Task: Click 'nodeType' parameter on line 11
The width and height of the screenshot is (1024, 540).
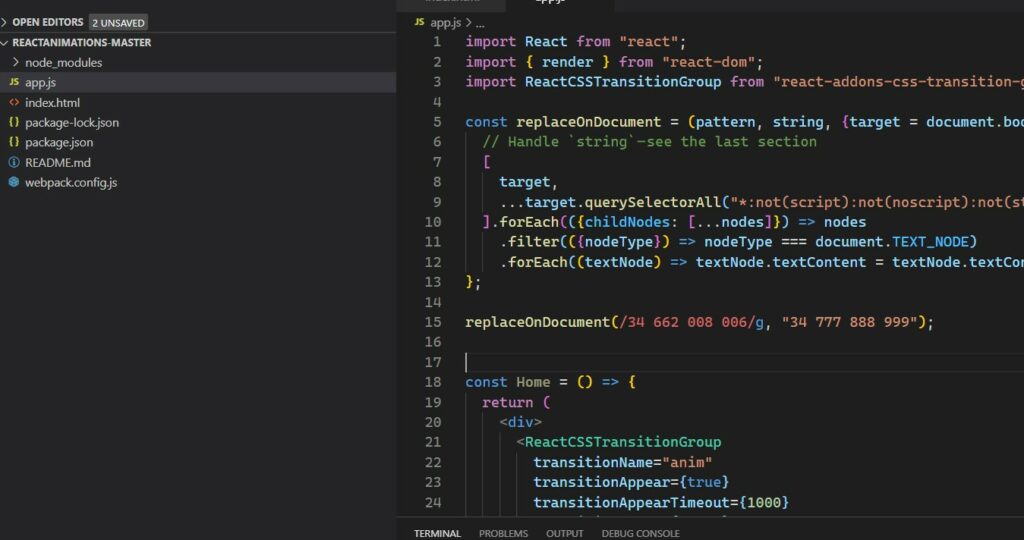Action: tap(618, 242)
